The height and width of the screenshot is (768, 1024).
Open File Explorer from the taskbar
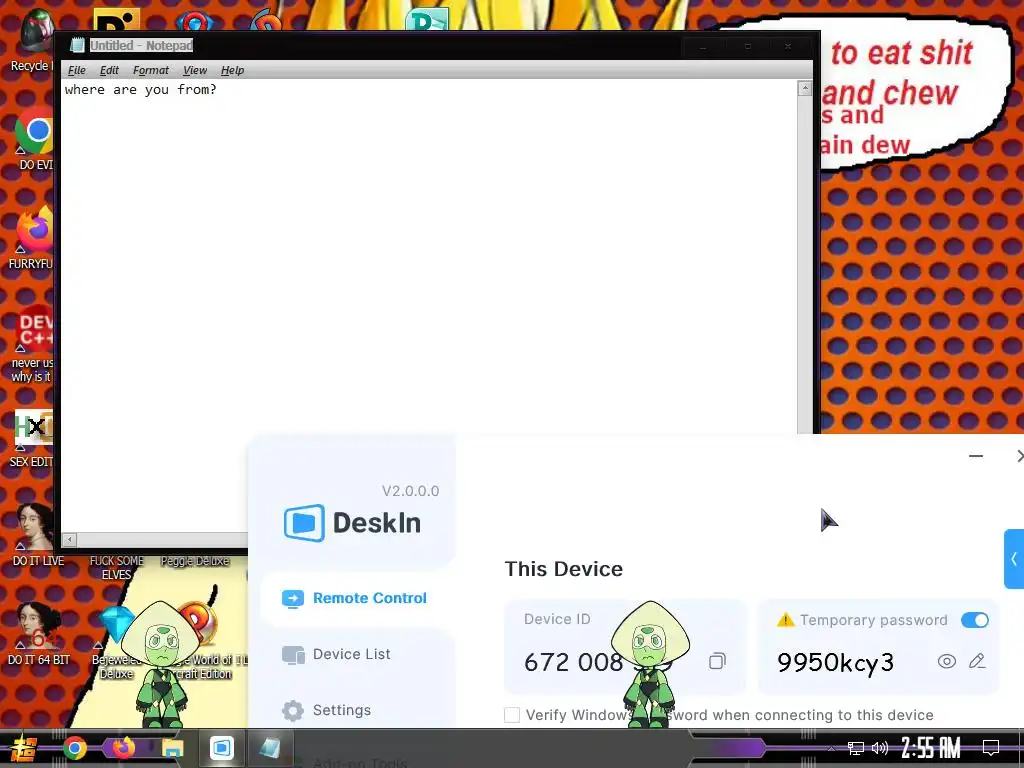172,748
